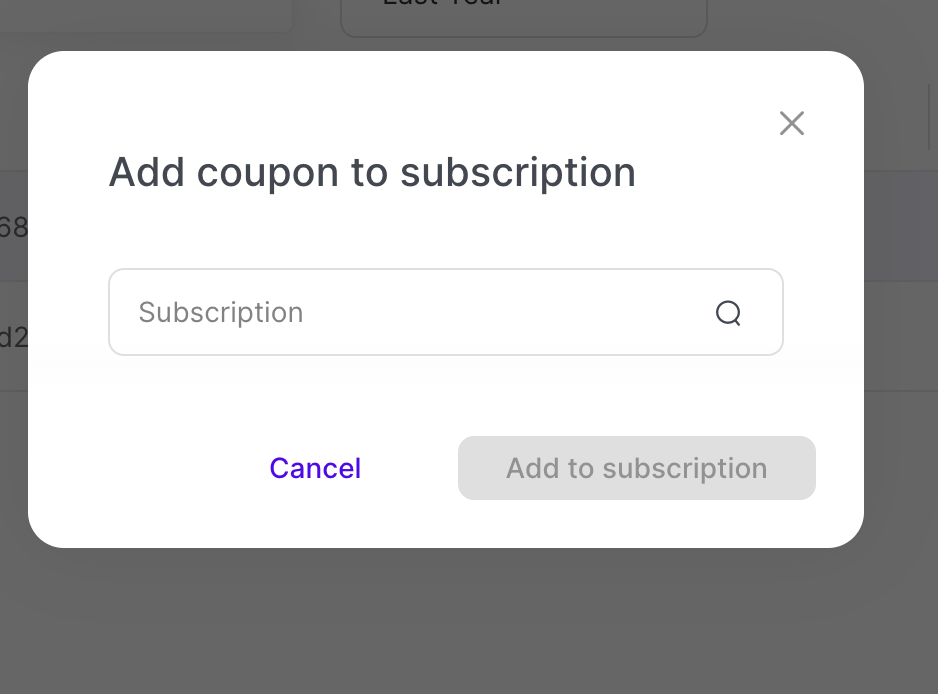
Task: Click the magnifier search icon
Action: click(728, 313)
